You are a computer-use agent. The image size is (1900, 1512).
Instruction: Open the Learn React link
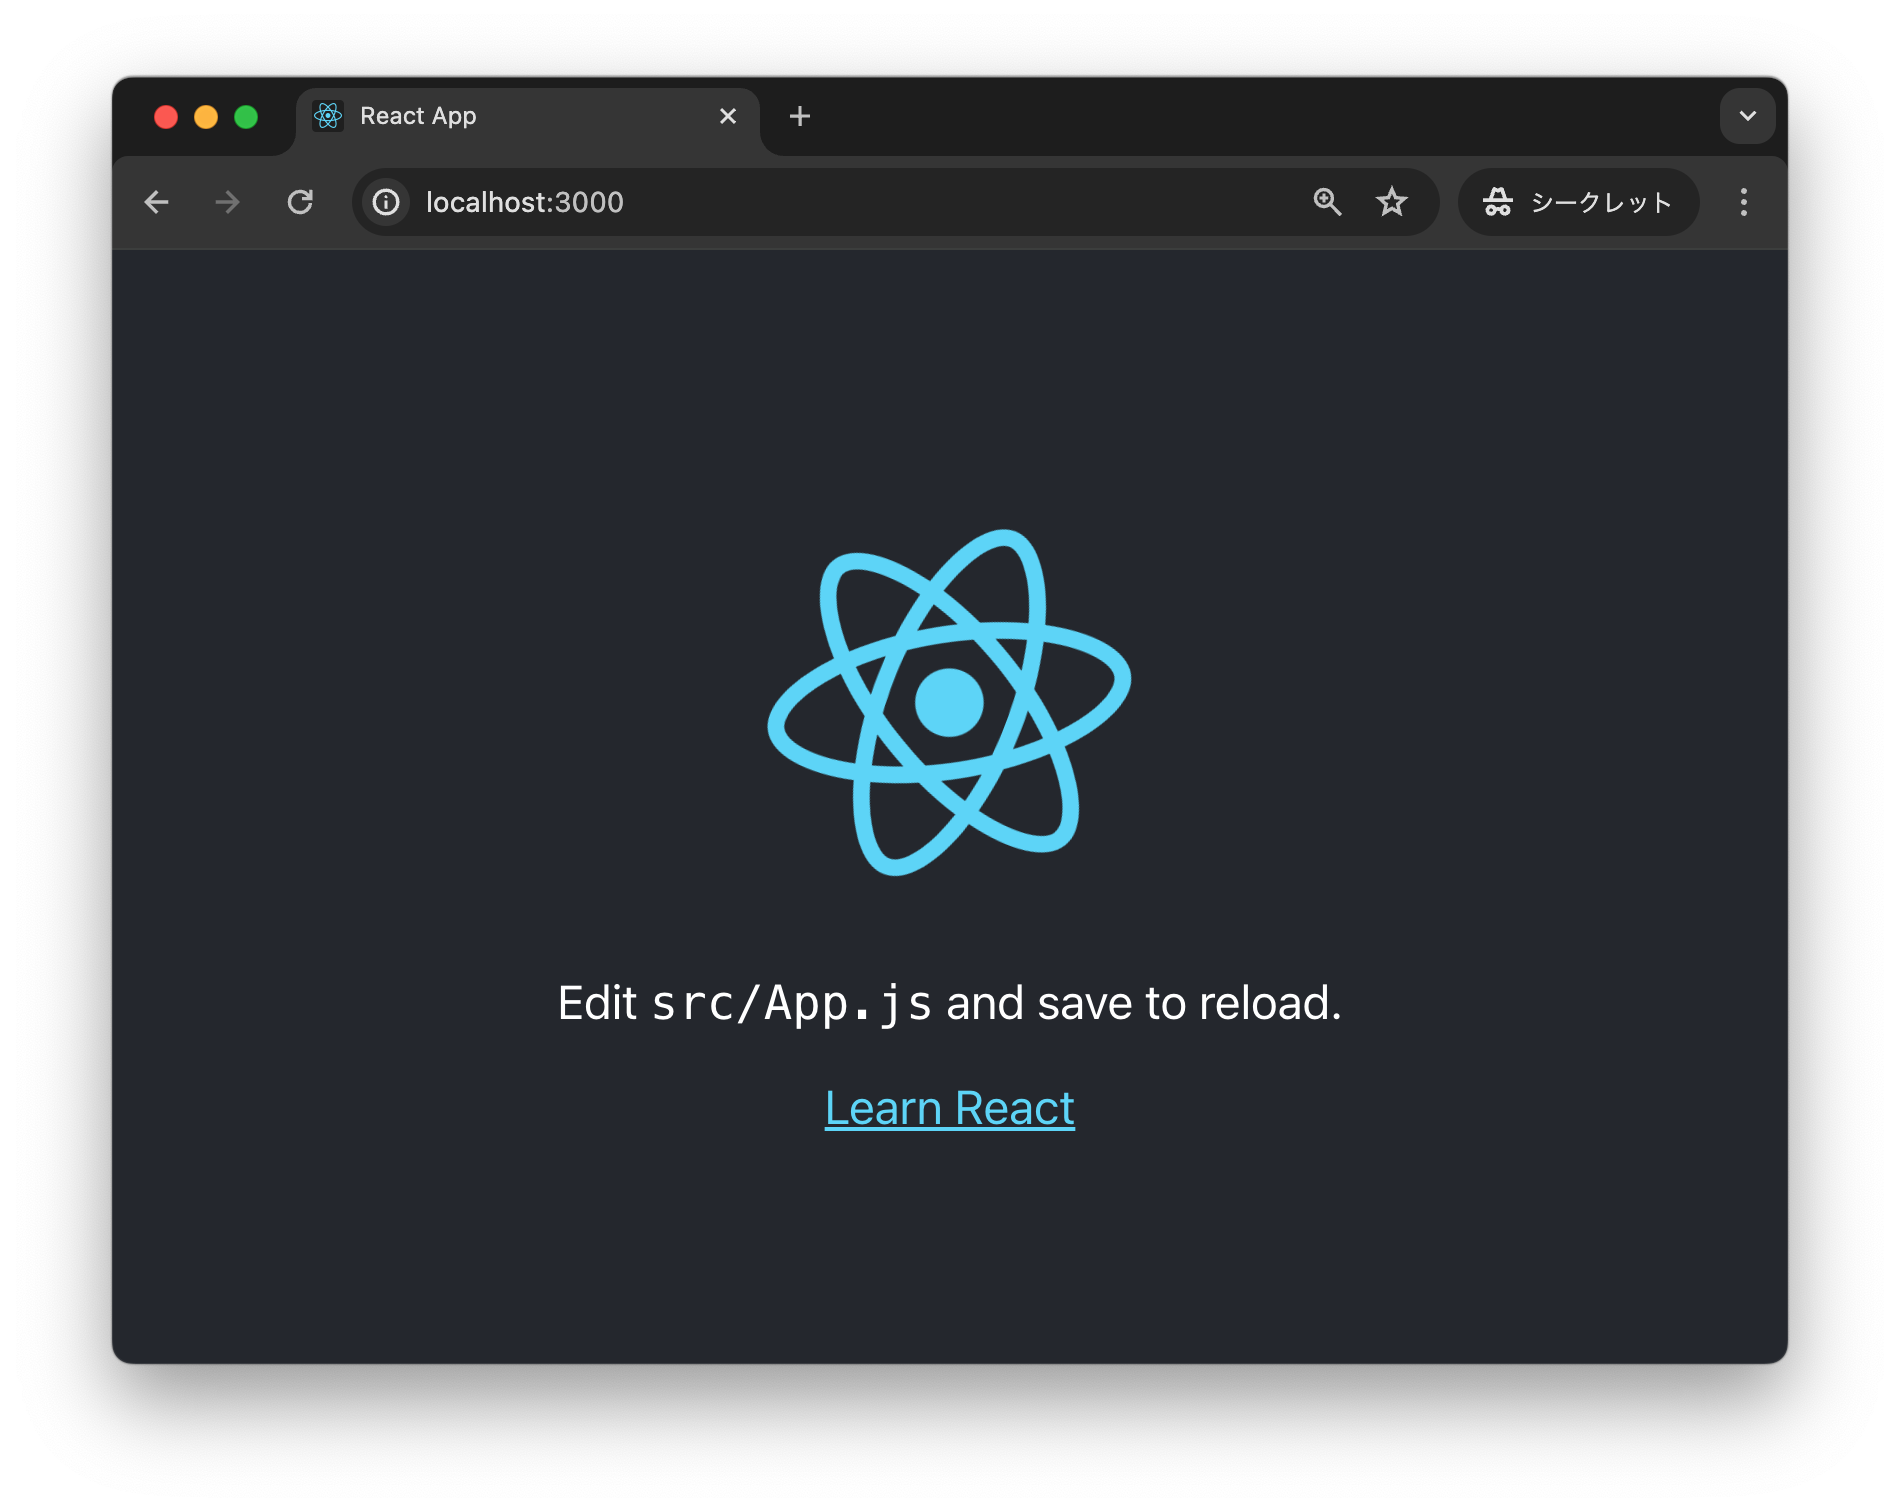(948, 1106)
